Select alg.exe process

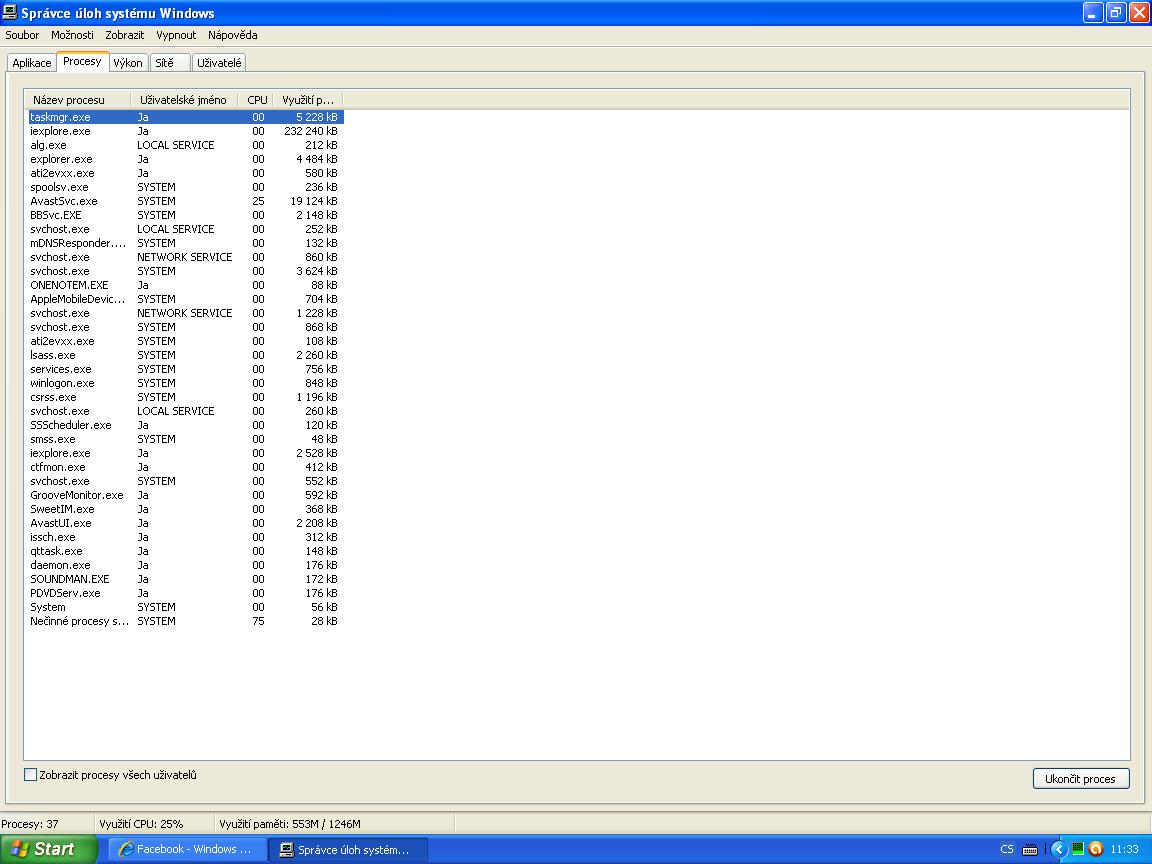point(186,145)
